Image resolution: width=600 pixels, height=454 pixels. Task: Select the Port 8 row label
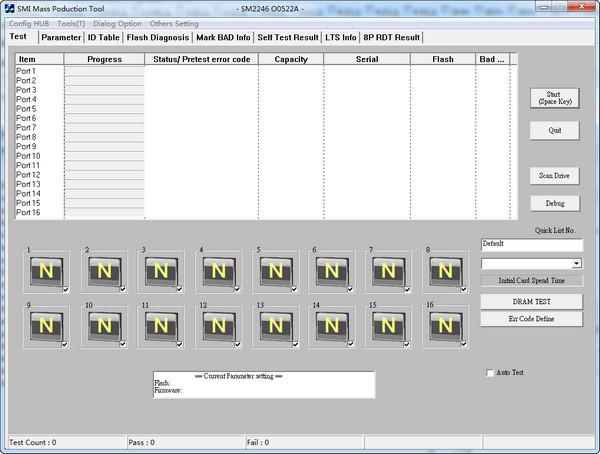click(x=26, y=137)
